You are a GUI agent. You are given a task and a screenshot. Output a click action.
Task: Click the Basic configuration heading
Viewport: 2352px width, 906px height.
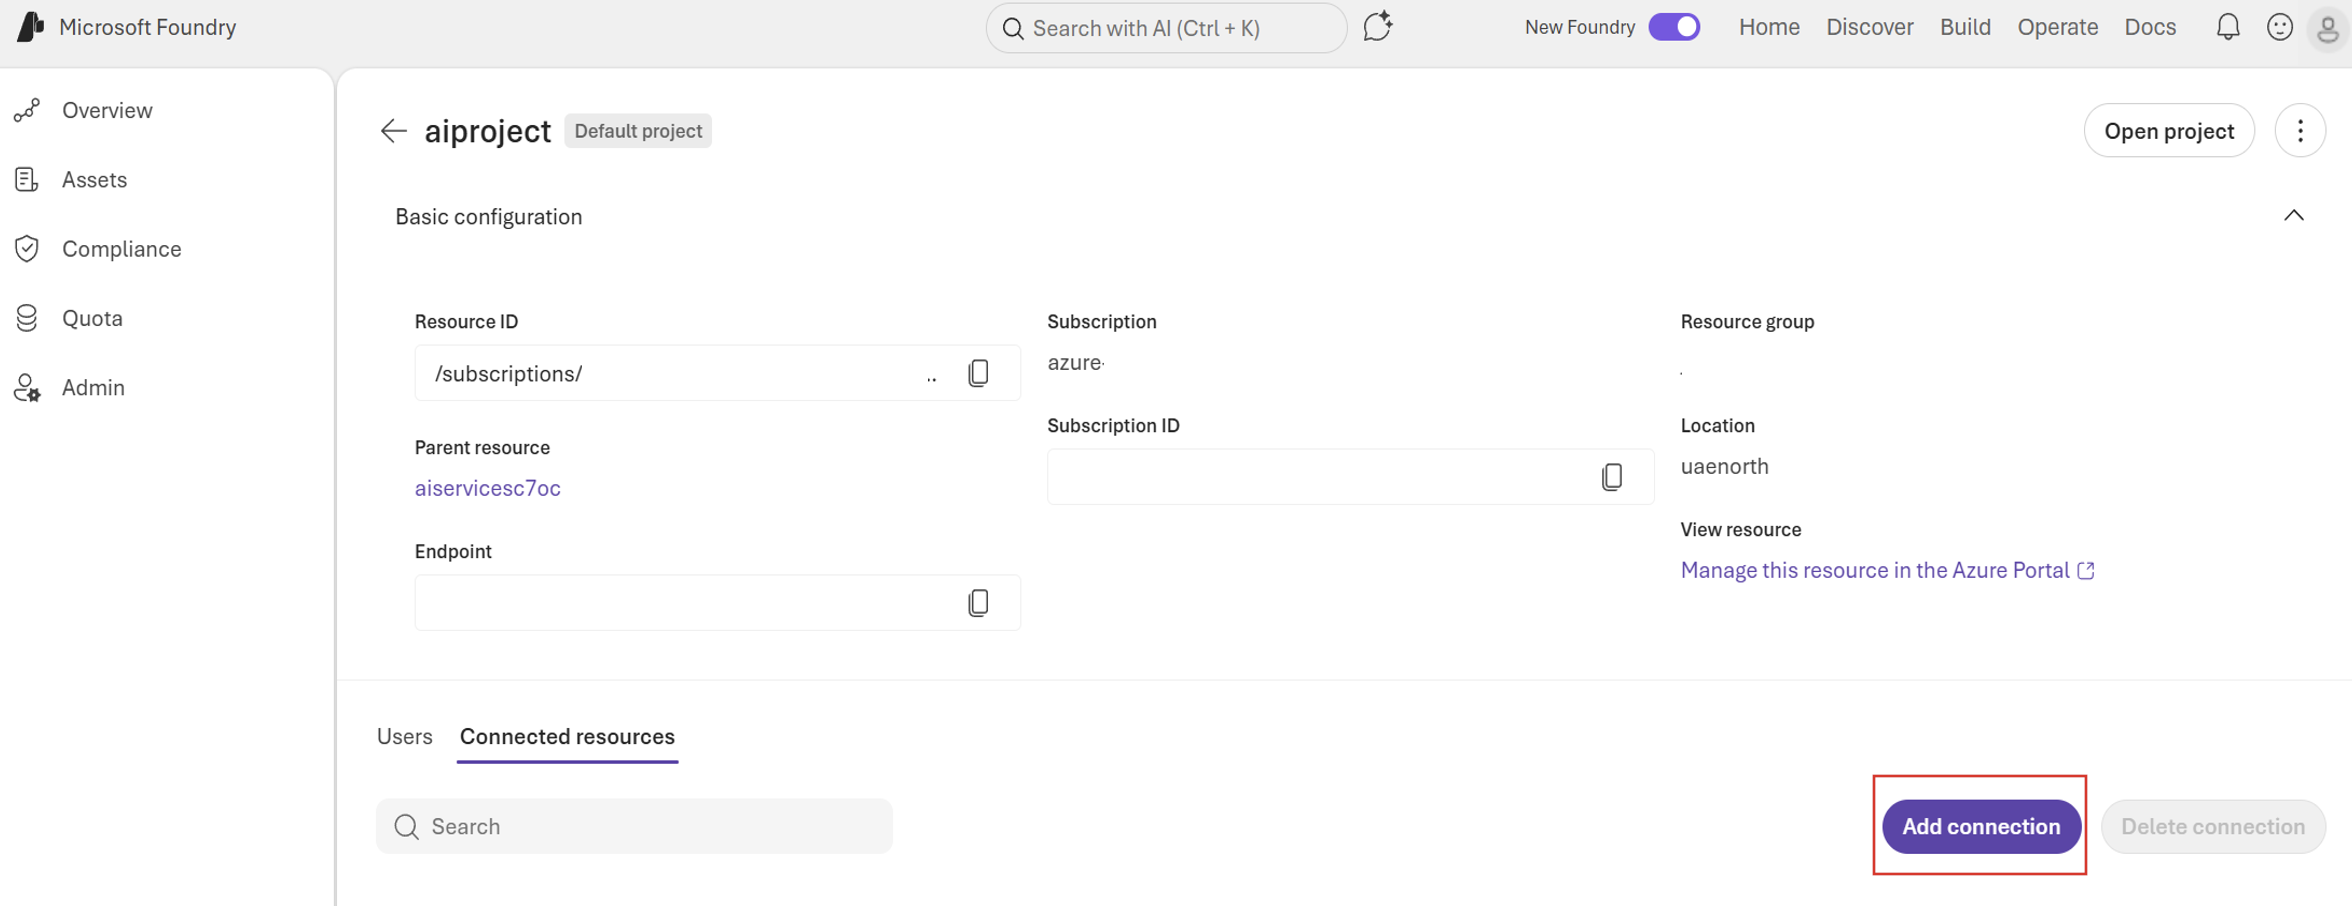(x=489, y=217)
